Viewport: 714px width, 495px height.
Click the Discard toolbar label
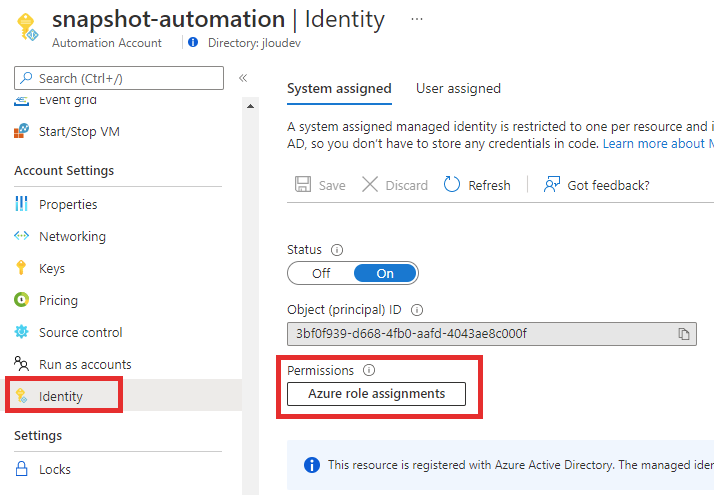click(407, 186)
